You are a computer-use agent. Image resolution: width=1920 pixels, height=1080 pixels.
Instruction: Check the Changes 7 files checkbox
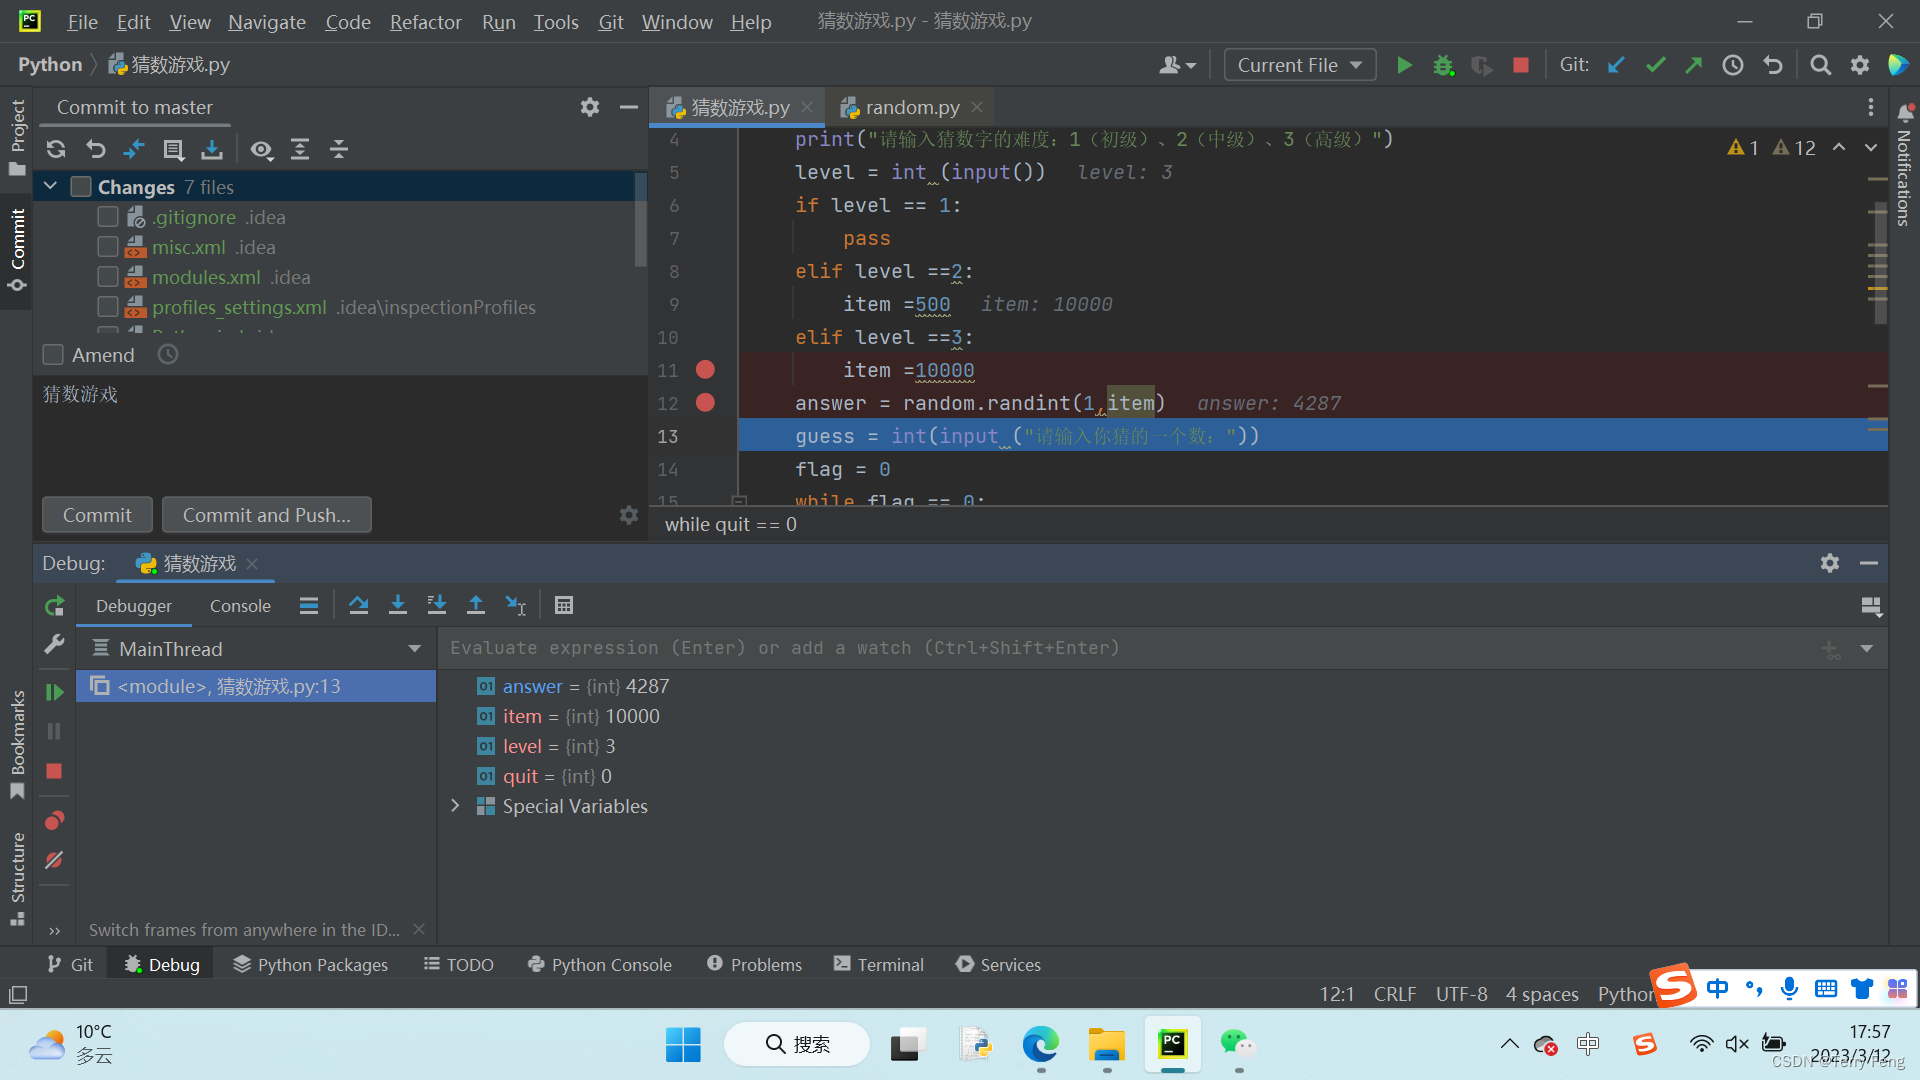tap(82, 187)
